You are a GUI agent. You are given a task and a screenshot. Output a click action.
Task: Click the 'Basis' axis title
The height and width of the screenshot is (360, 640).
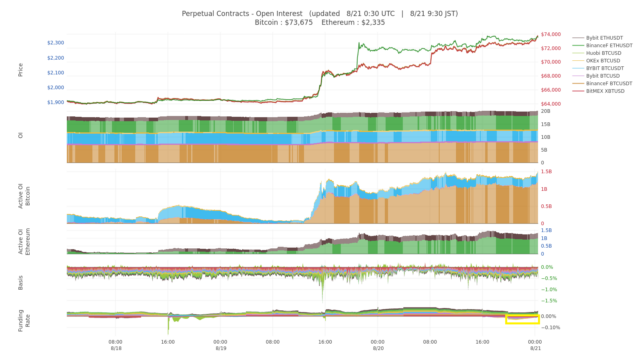pos(20,283)
